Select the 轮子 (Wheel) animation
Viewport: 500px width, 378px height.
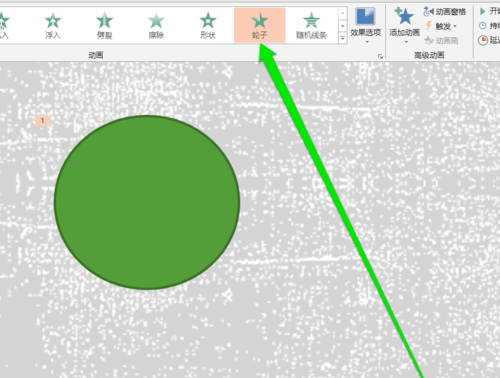[260, 26]
